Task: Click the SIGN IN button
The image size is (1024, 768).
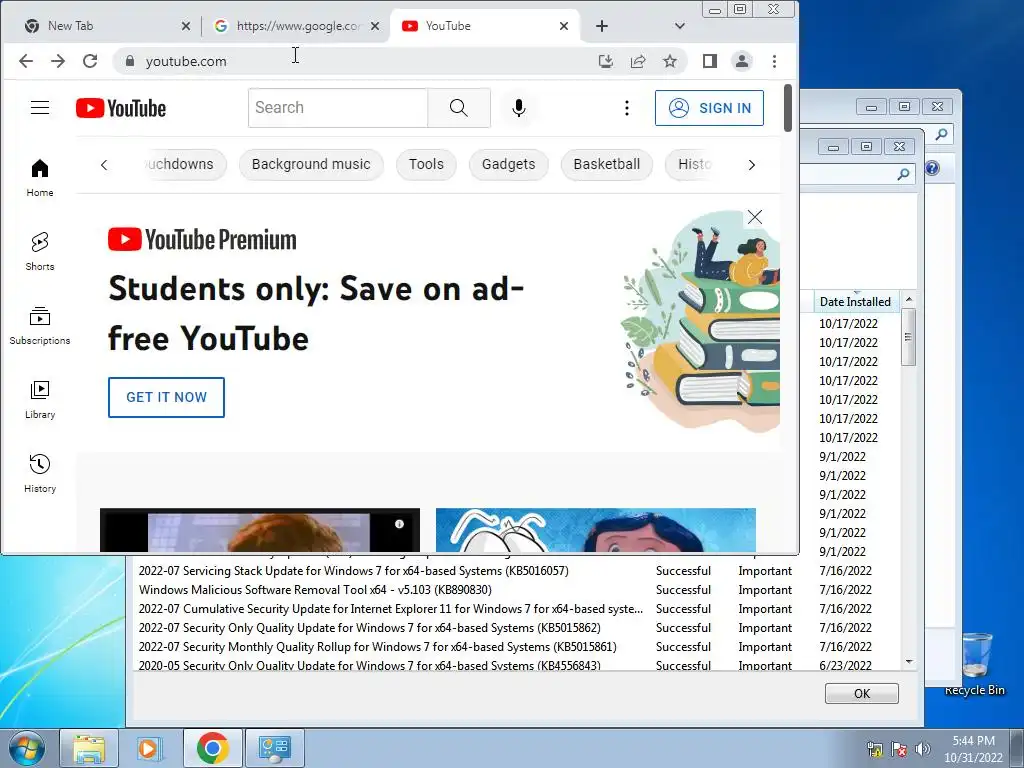Action: [x=709, y=108]
